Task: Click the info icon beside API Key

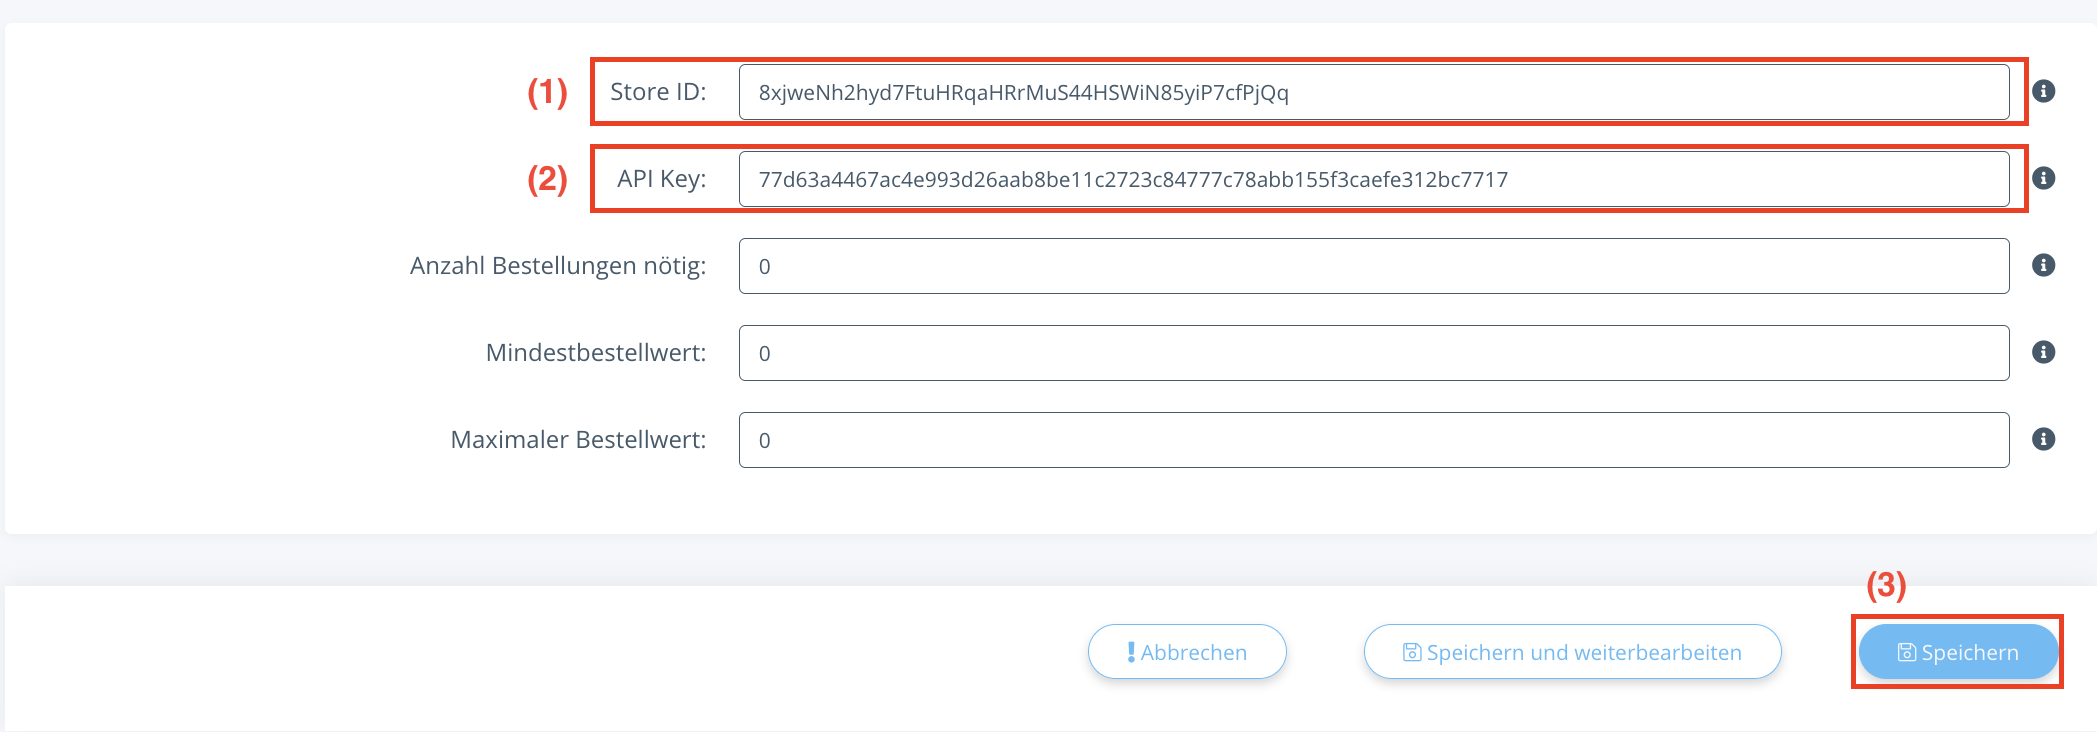Action: [2044, 178]
